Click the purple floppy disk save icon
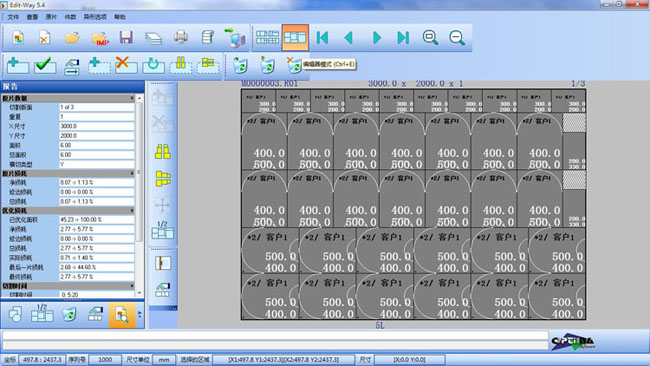Viewport: 650px width, 366px height. click(x=126, y=37)
